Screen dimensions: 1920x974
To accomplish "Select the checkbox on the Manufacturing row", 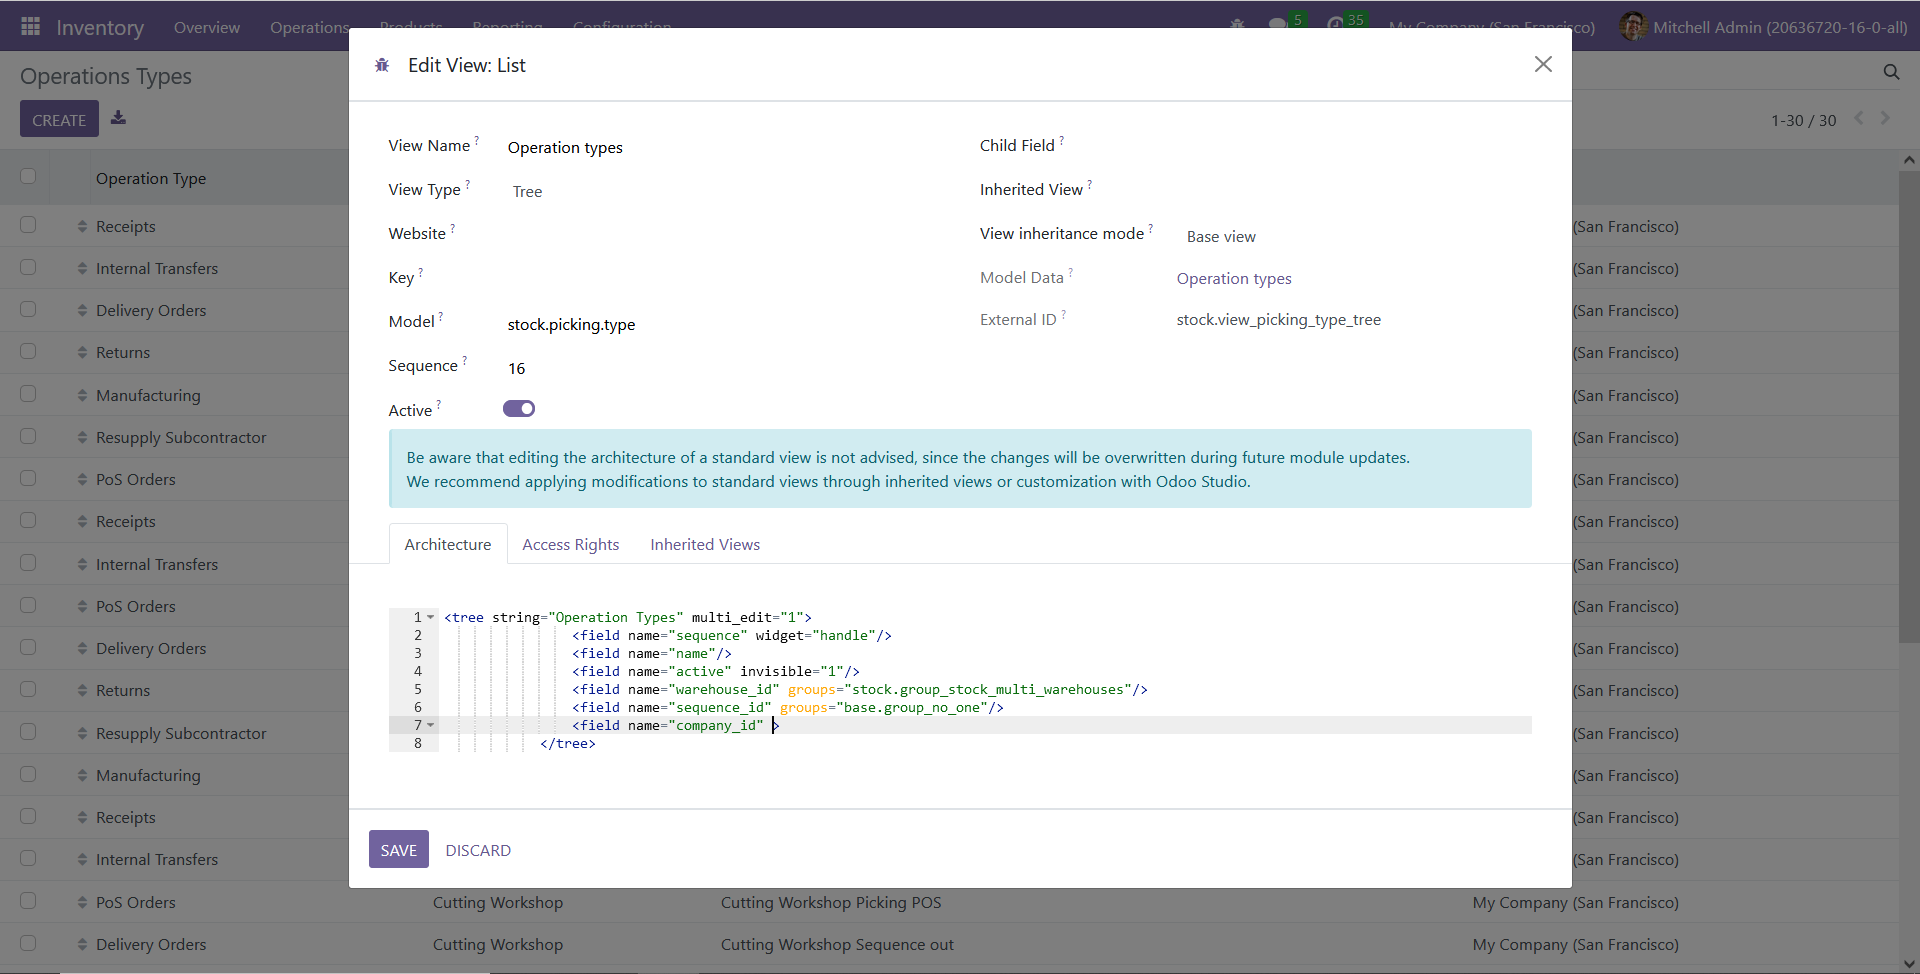I will 27,393.
